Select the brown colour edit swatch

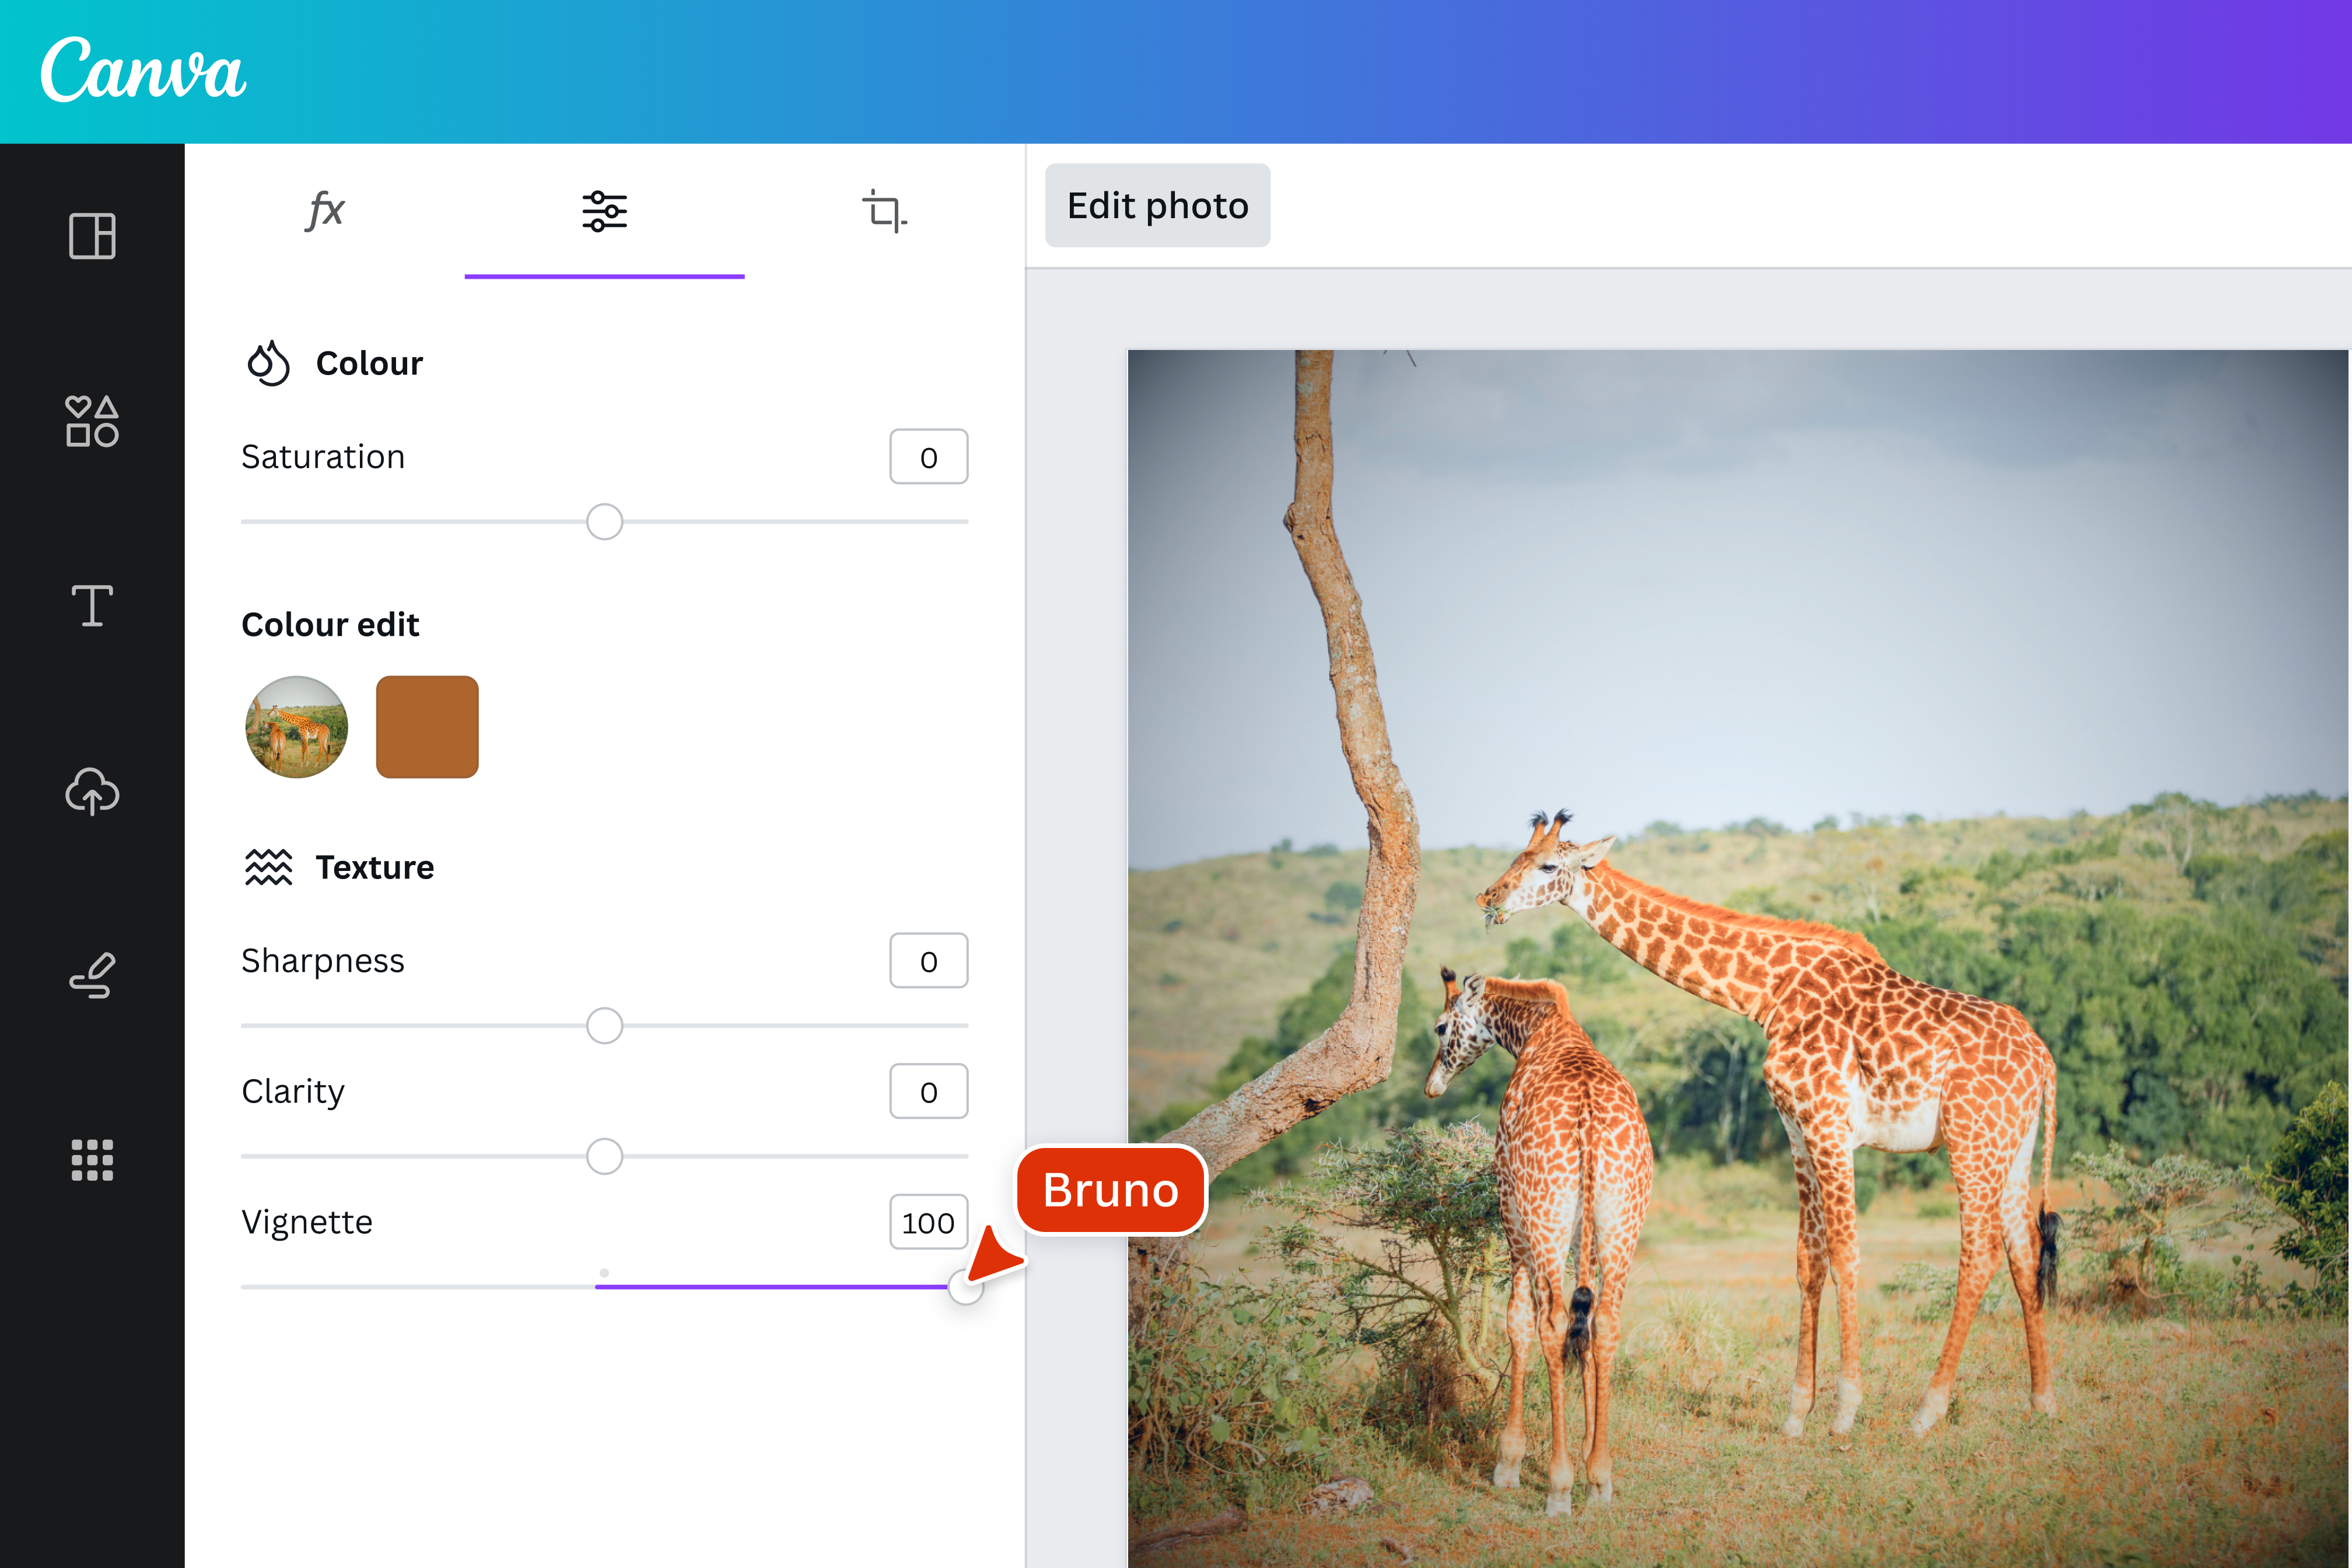pos(427,727)
